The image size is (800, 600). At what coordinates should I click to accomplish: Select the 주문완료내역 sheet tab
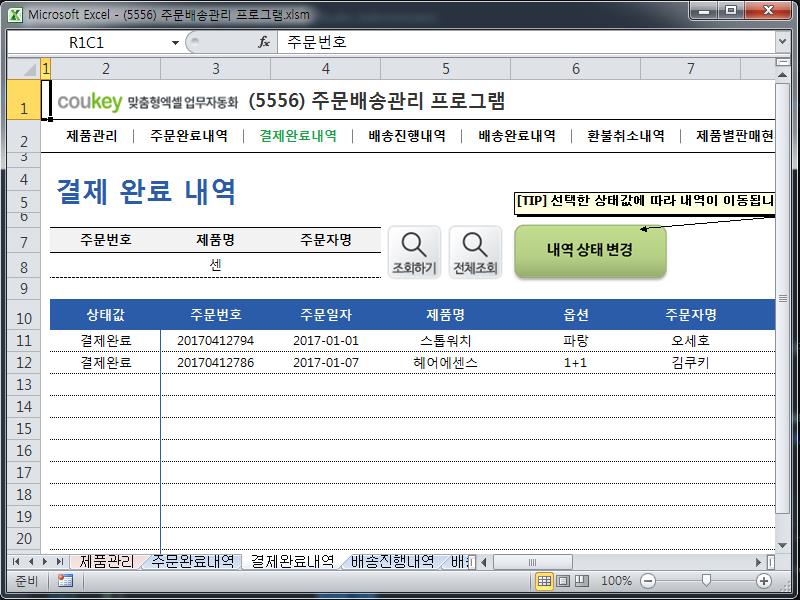[x=192, y=562]
